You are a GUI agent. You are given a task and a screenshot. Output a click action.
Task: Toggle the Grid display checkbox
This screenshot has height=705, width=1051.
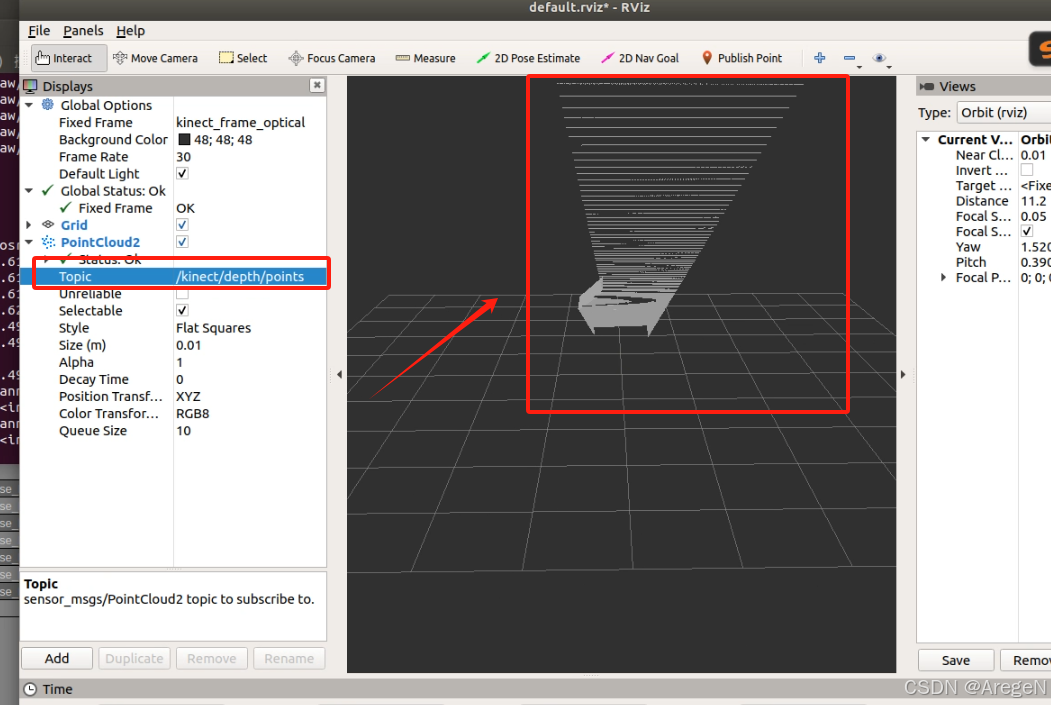pyautogui.click(x=182, y=225)
